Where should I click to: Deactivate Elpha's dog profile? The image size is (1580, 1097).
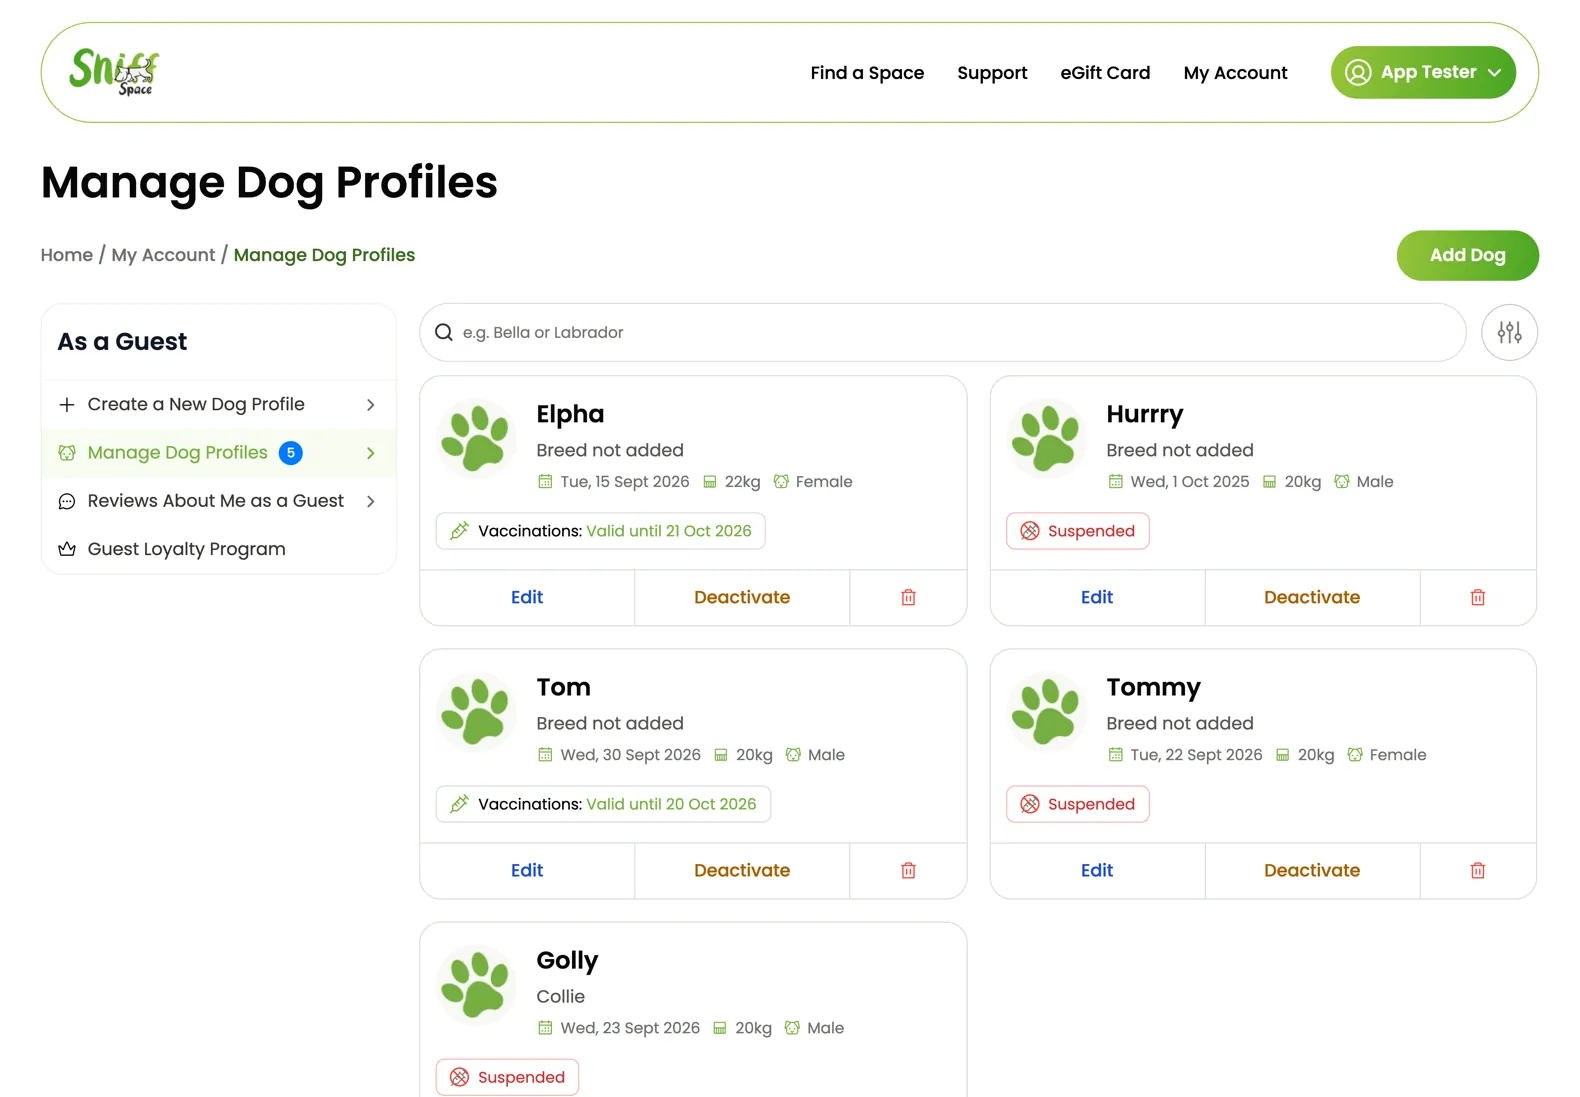742,597
